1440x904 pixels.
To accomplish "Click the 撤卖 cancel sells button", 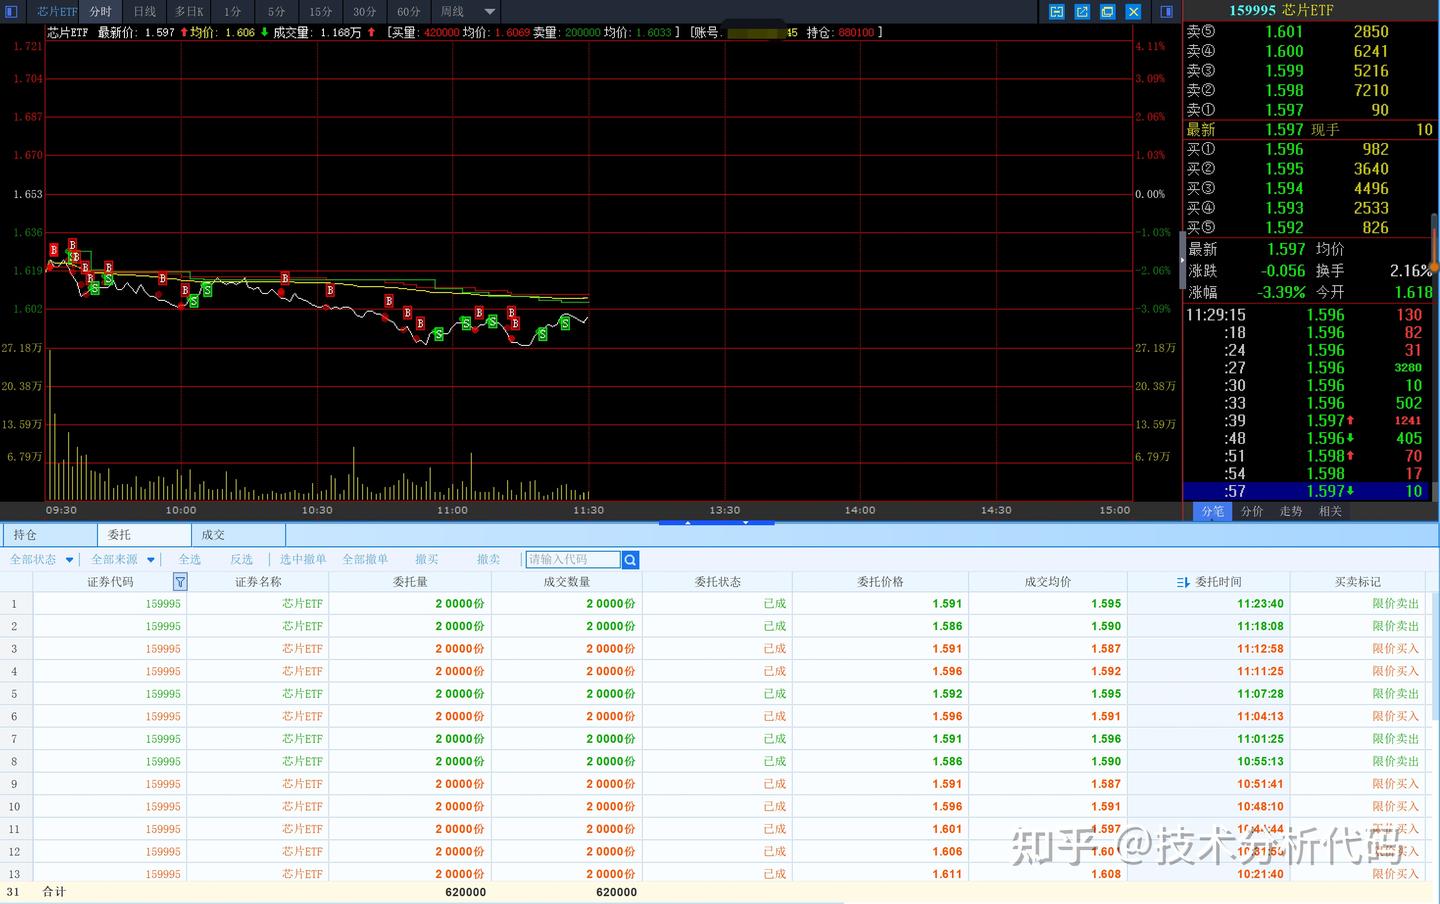I will (x=489, y=560).
